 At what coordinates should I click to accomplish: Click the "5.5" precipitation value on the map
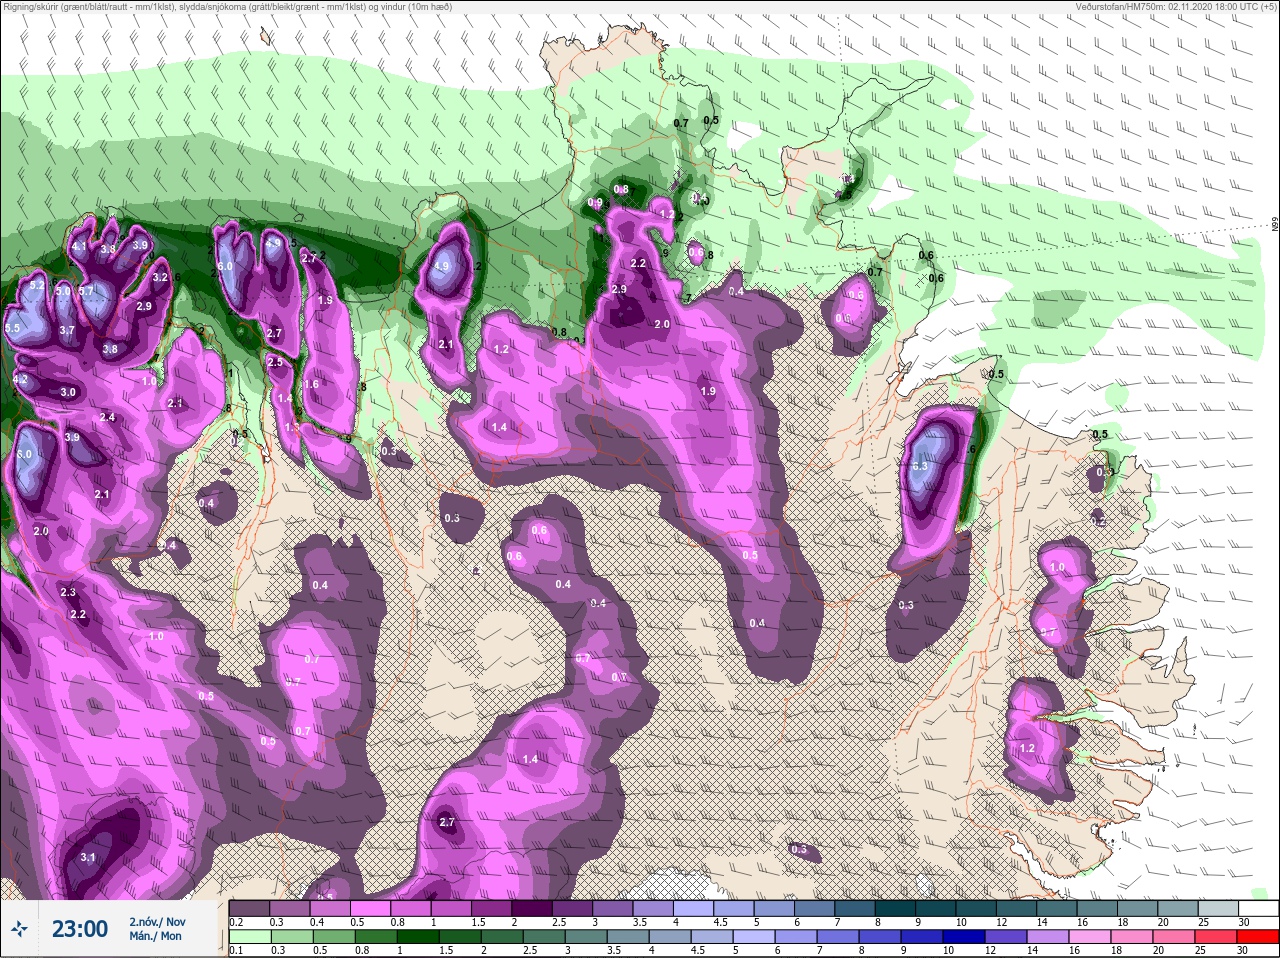13,328
